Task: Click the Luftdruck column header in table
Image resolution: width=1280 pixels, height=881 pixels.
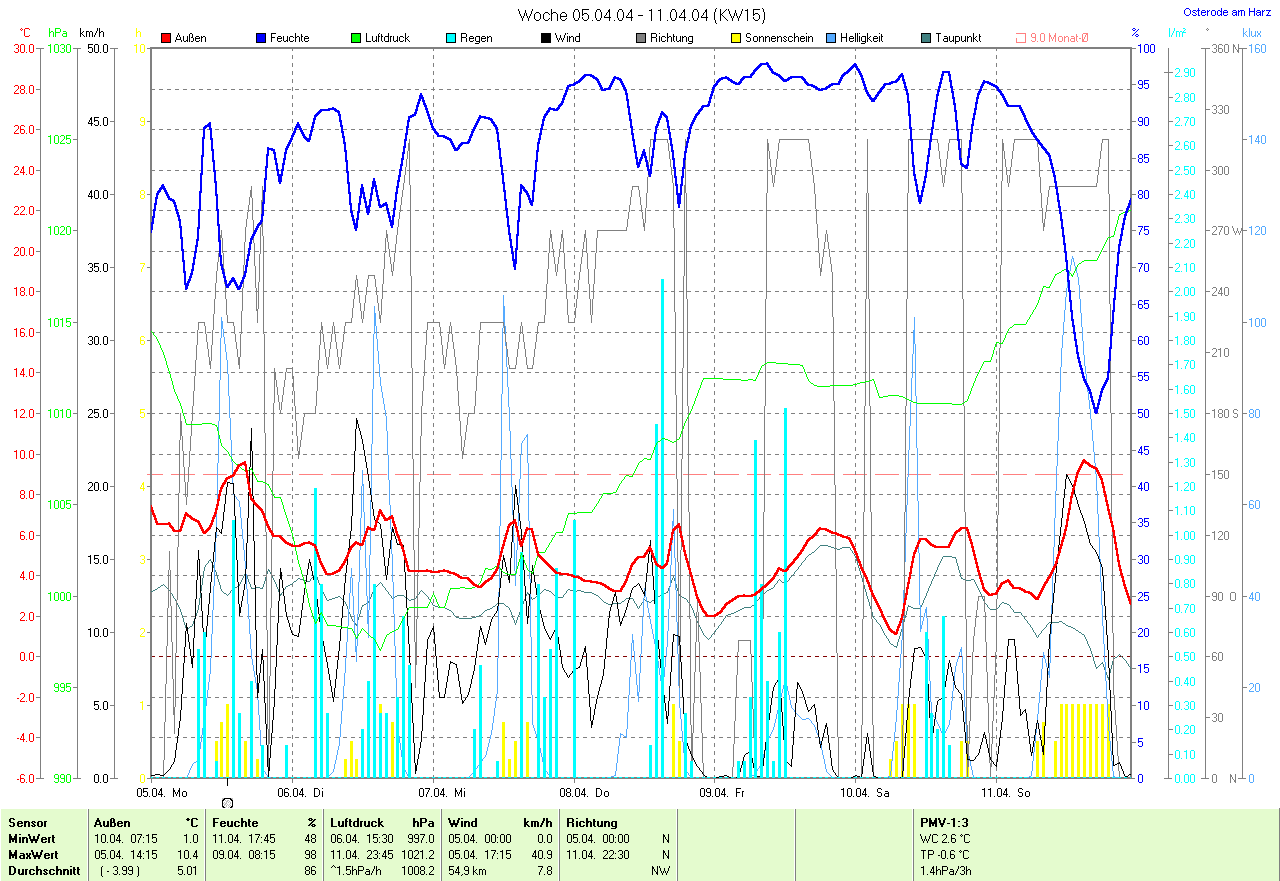Action: click(x=357, y=823)
